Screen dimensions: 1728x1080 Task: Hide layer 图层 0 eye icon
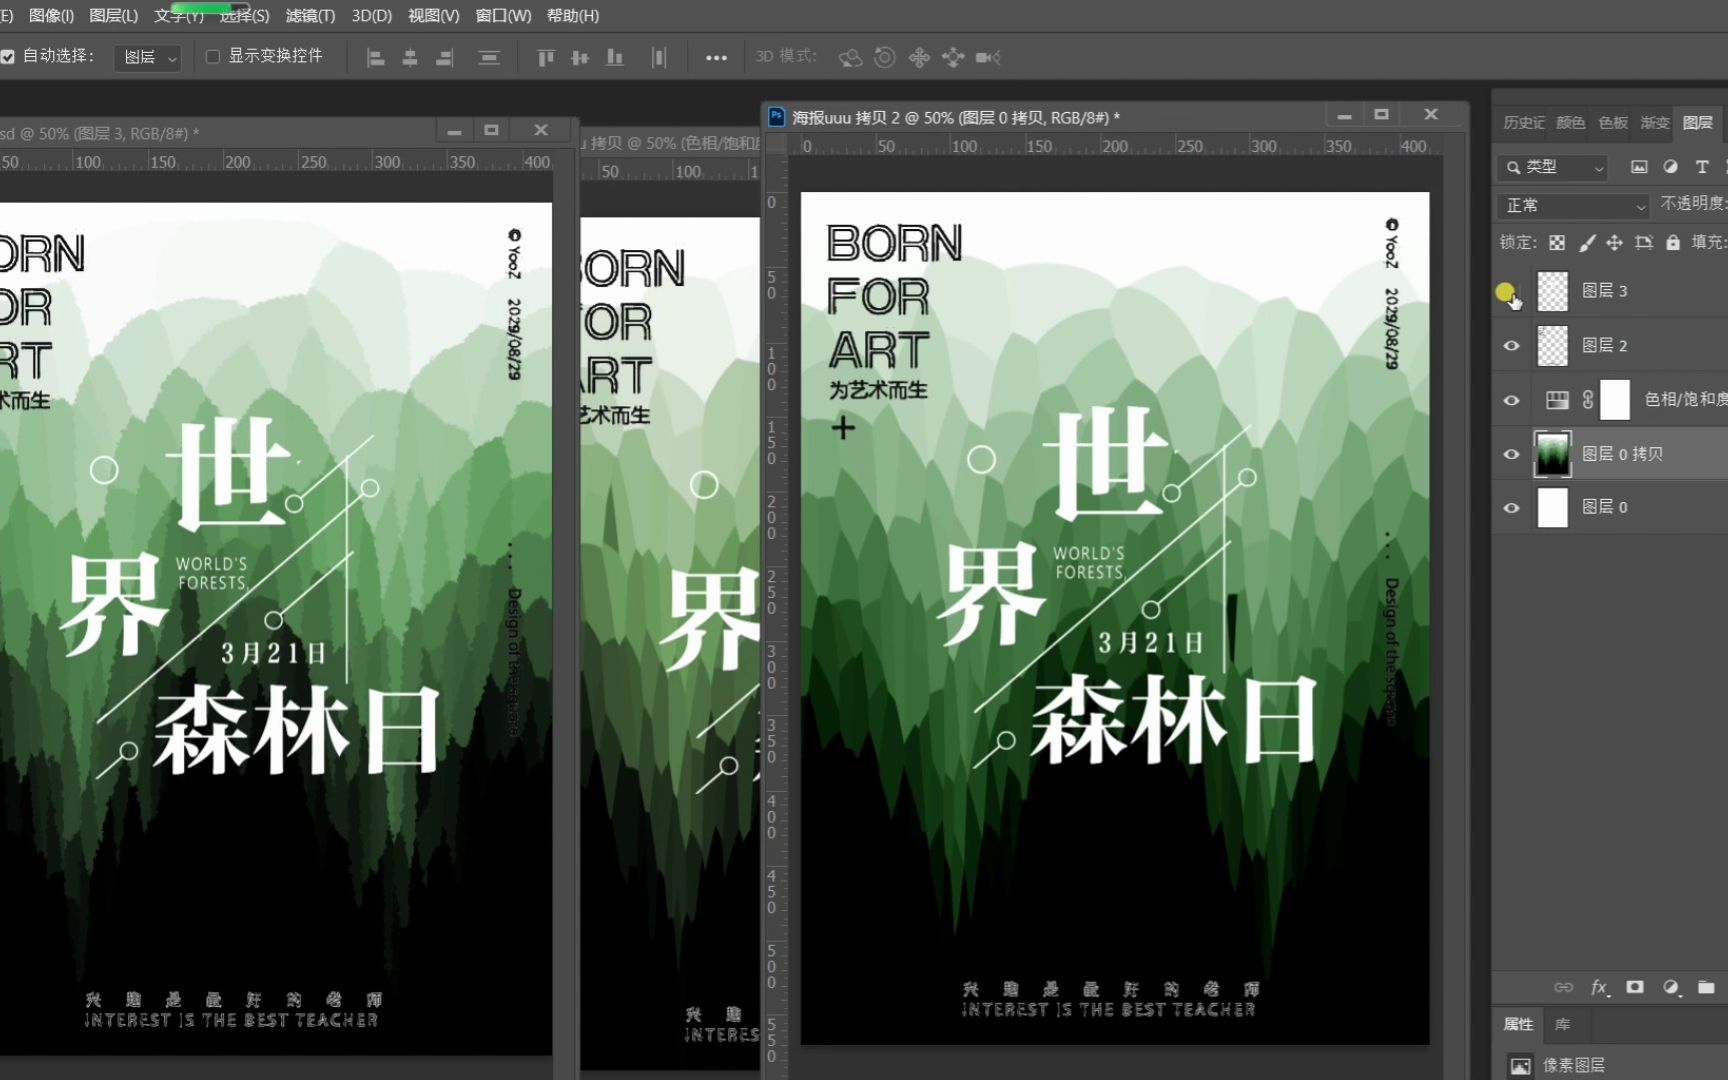pyautogui.click(x=1511, y=508)
